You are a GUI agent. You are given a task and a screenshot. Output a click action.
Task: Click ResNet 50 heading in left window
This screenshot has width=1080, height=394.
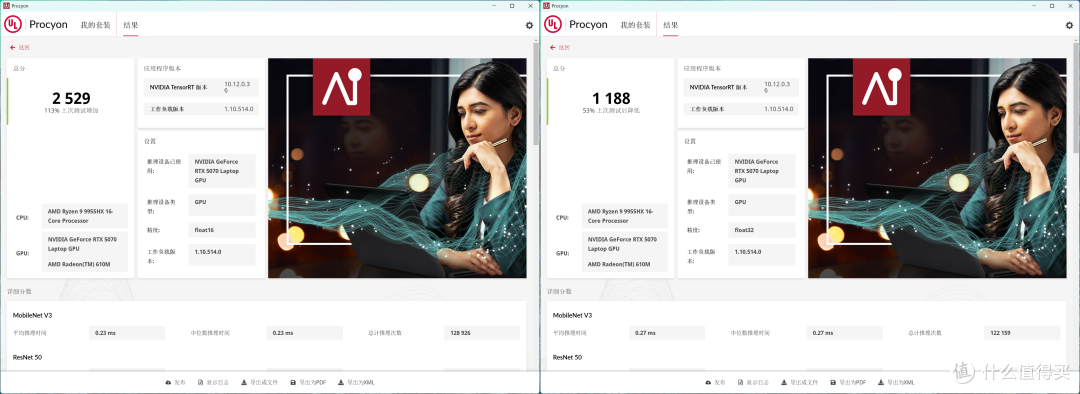tap(28, 357)
